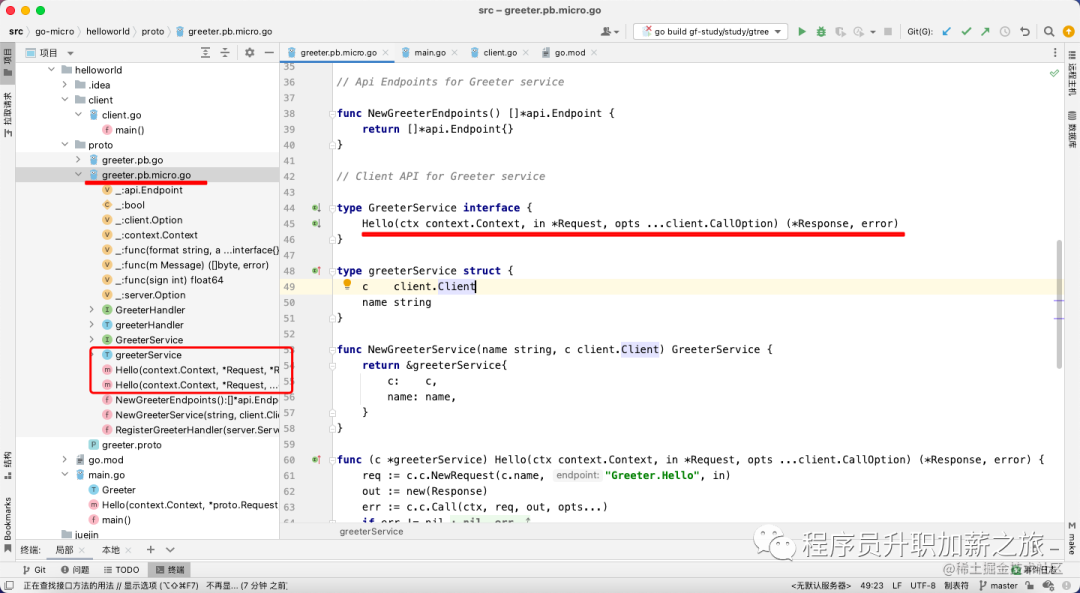Image resolution: width=1080 pixels, height=593 pixels.
Task: Expand the greeter.pb.go file node
Action: click(x=79, y=160)
